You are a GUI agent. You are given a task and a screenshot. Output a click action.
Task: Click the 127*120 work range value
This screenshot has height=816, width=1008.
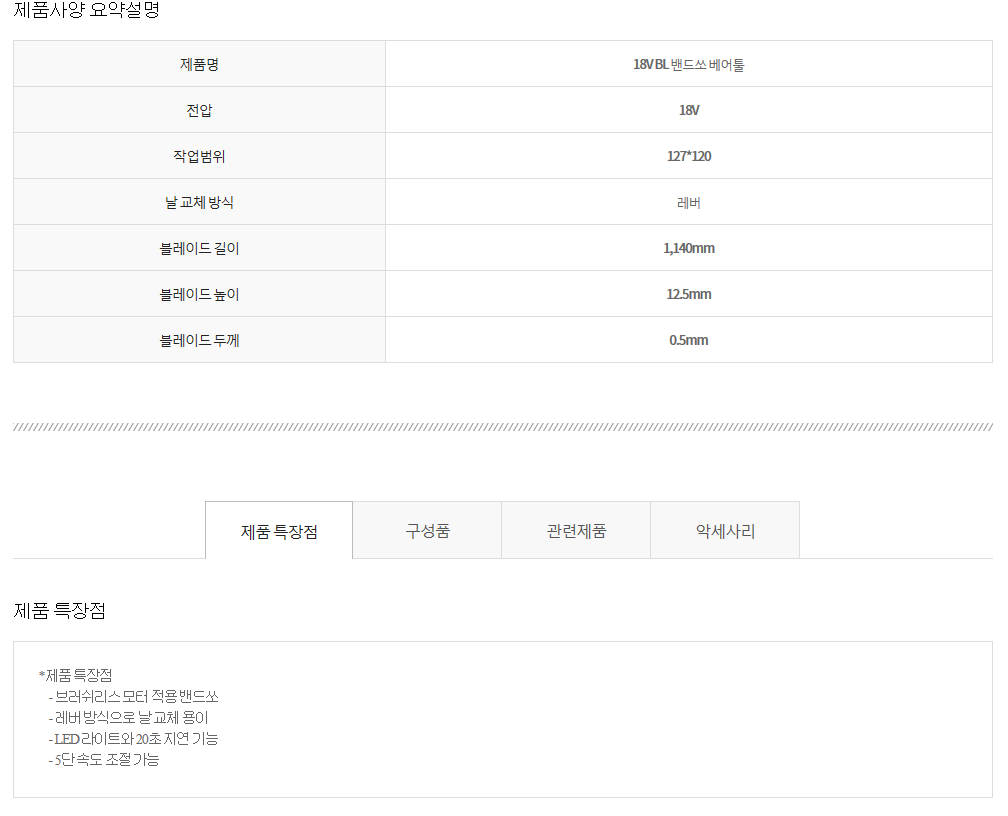(688, 157)
